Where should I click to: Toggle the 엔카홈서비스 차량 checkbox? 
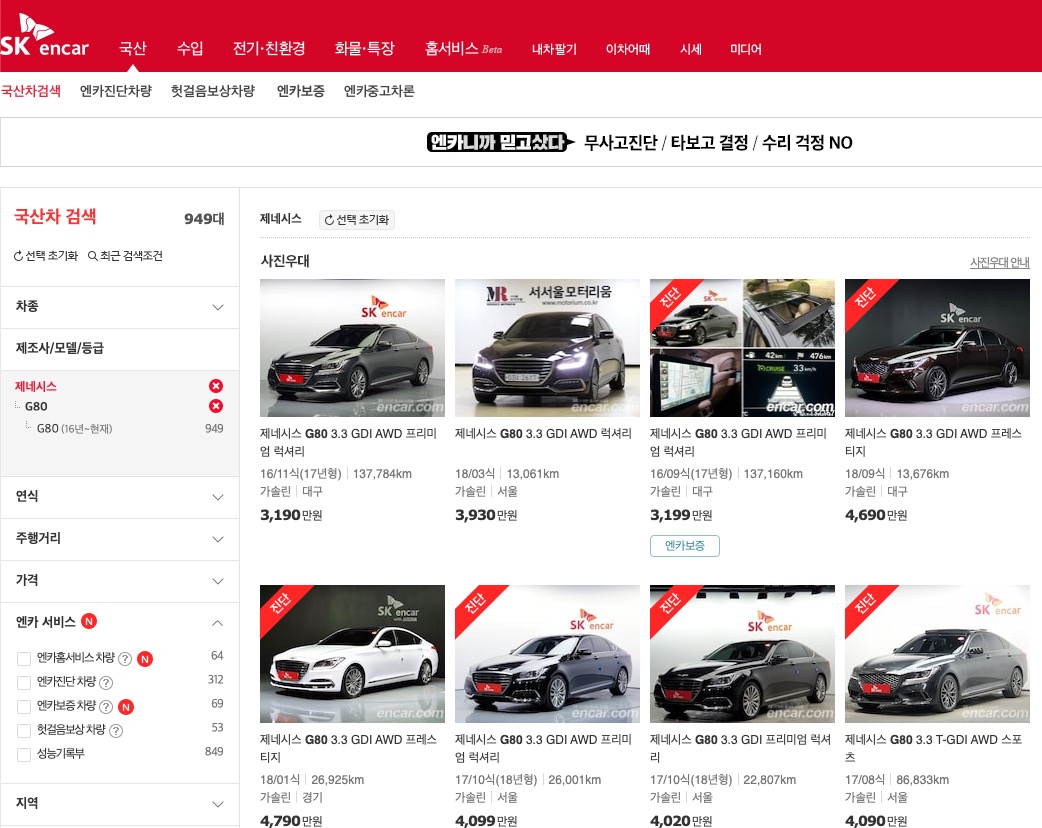(x=24, y=659)
